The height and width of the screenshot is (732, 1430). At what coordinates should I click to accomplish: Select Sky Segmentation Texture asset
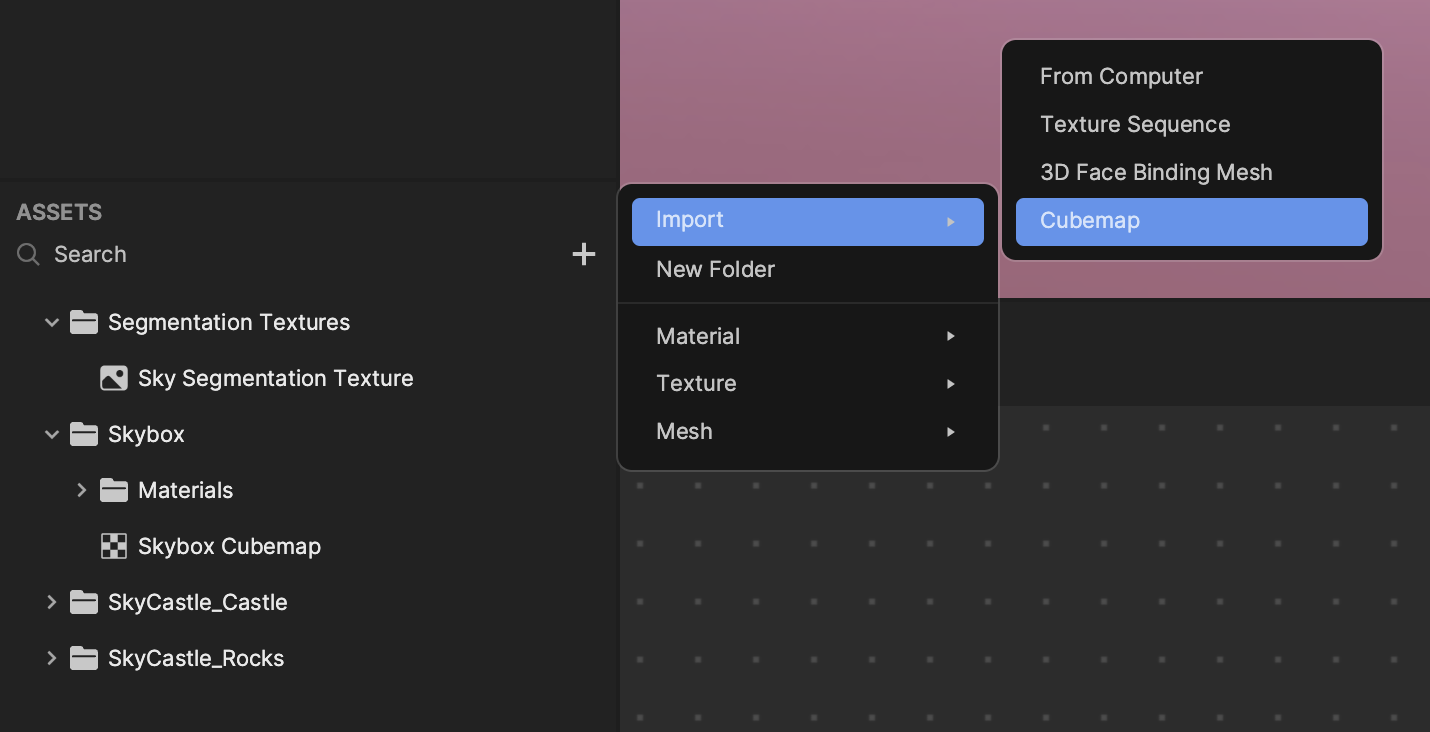click(276, 378)
